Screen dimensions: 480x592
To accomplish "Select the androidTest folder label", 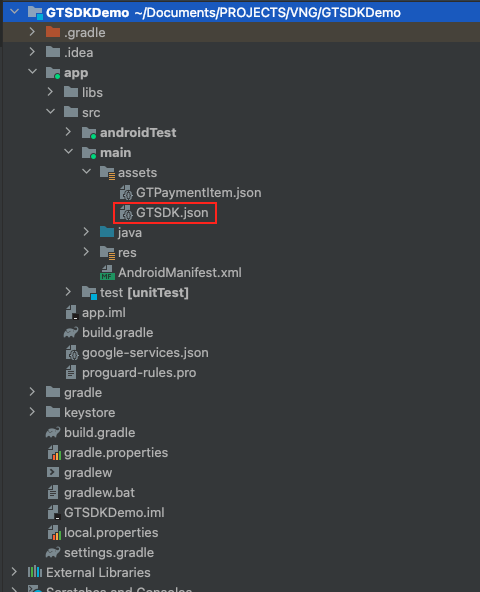I will (138, 132).
